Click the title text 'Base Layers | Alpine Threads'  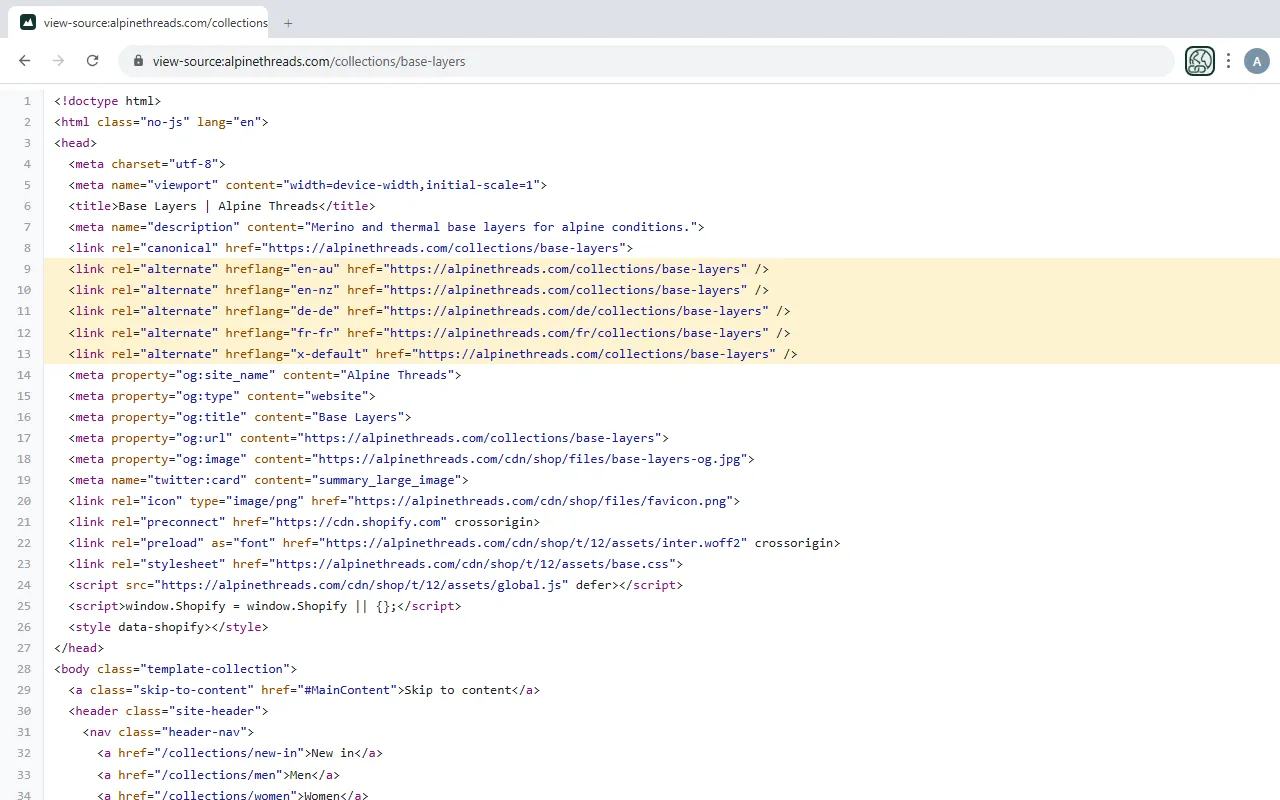[x=218, y=206]
